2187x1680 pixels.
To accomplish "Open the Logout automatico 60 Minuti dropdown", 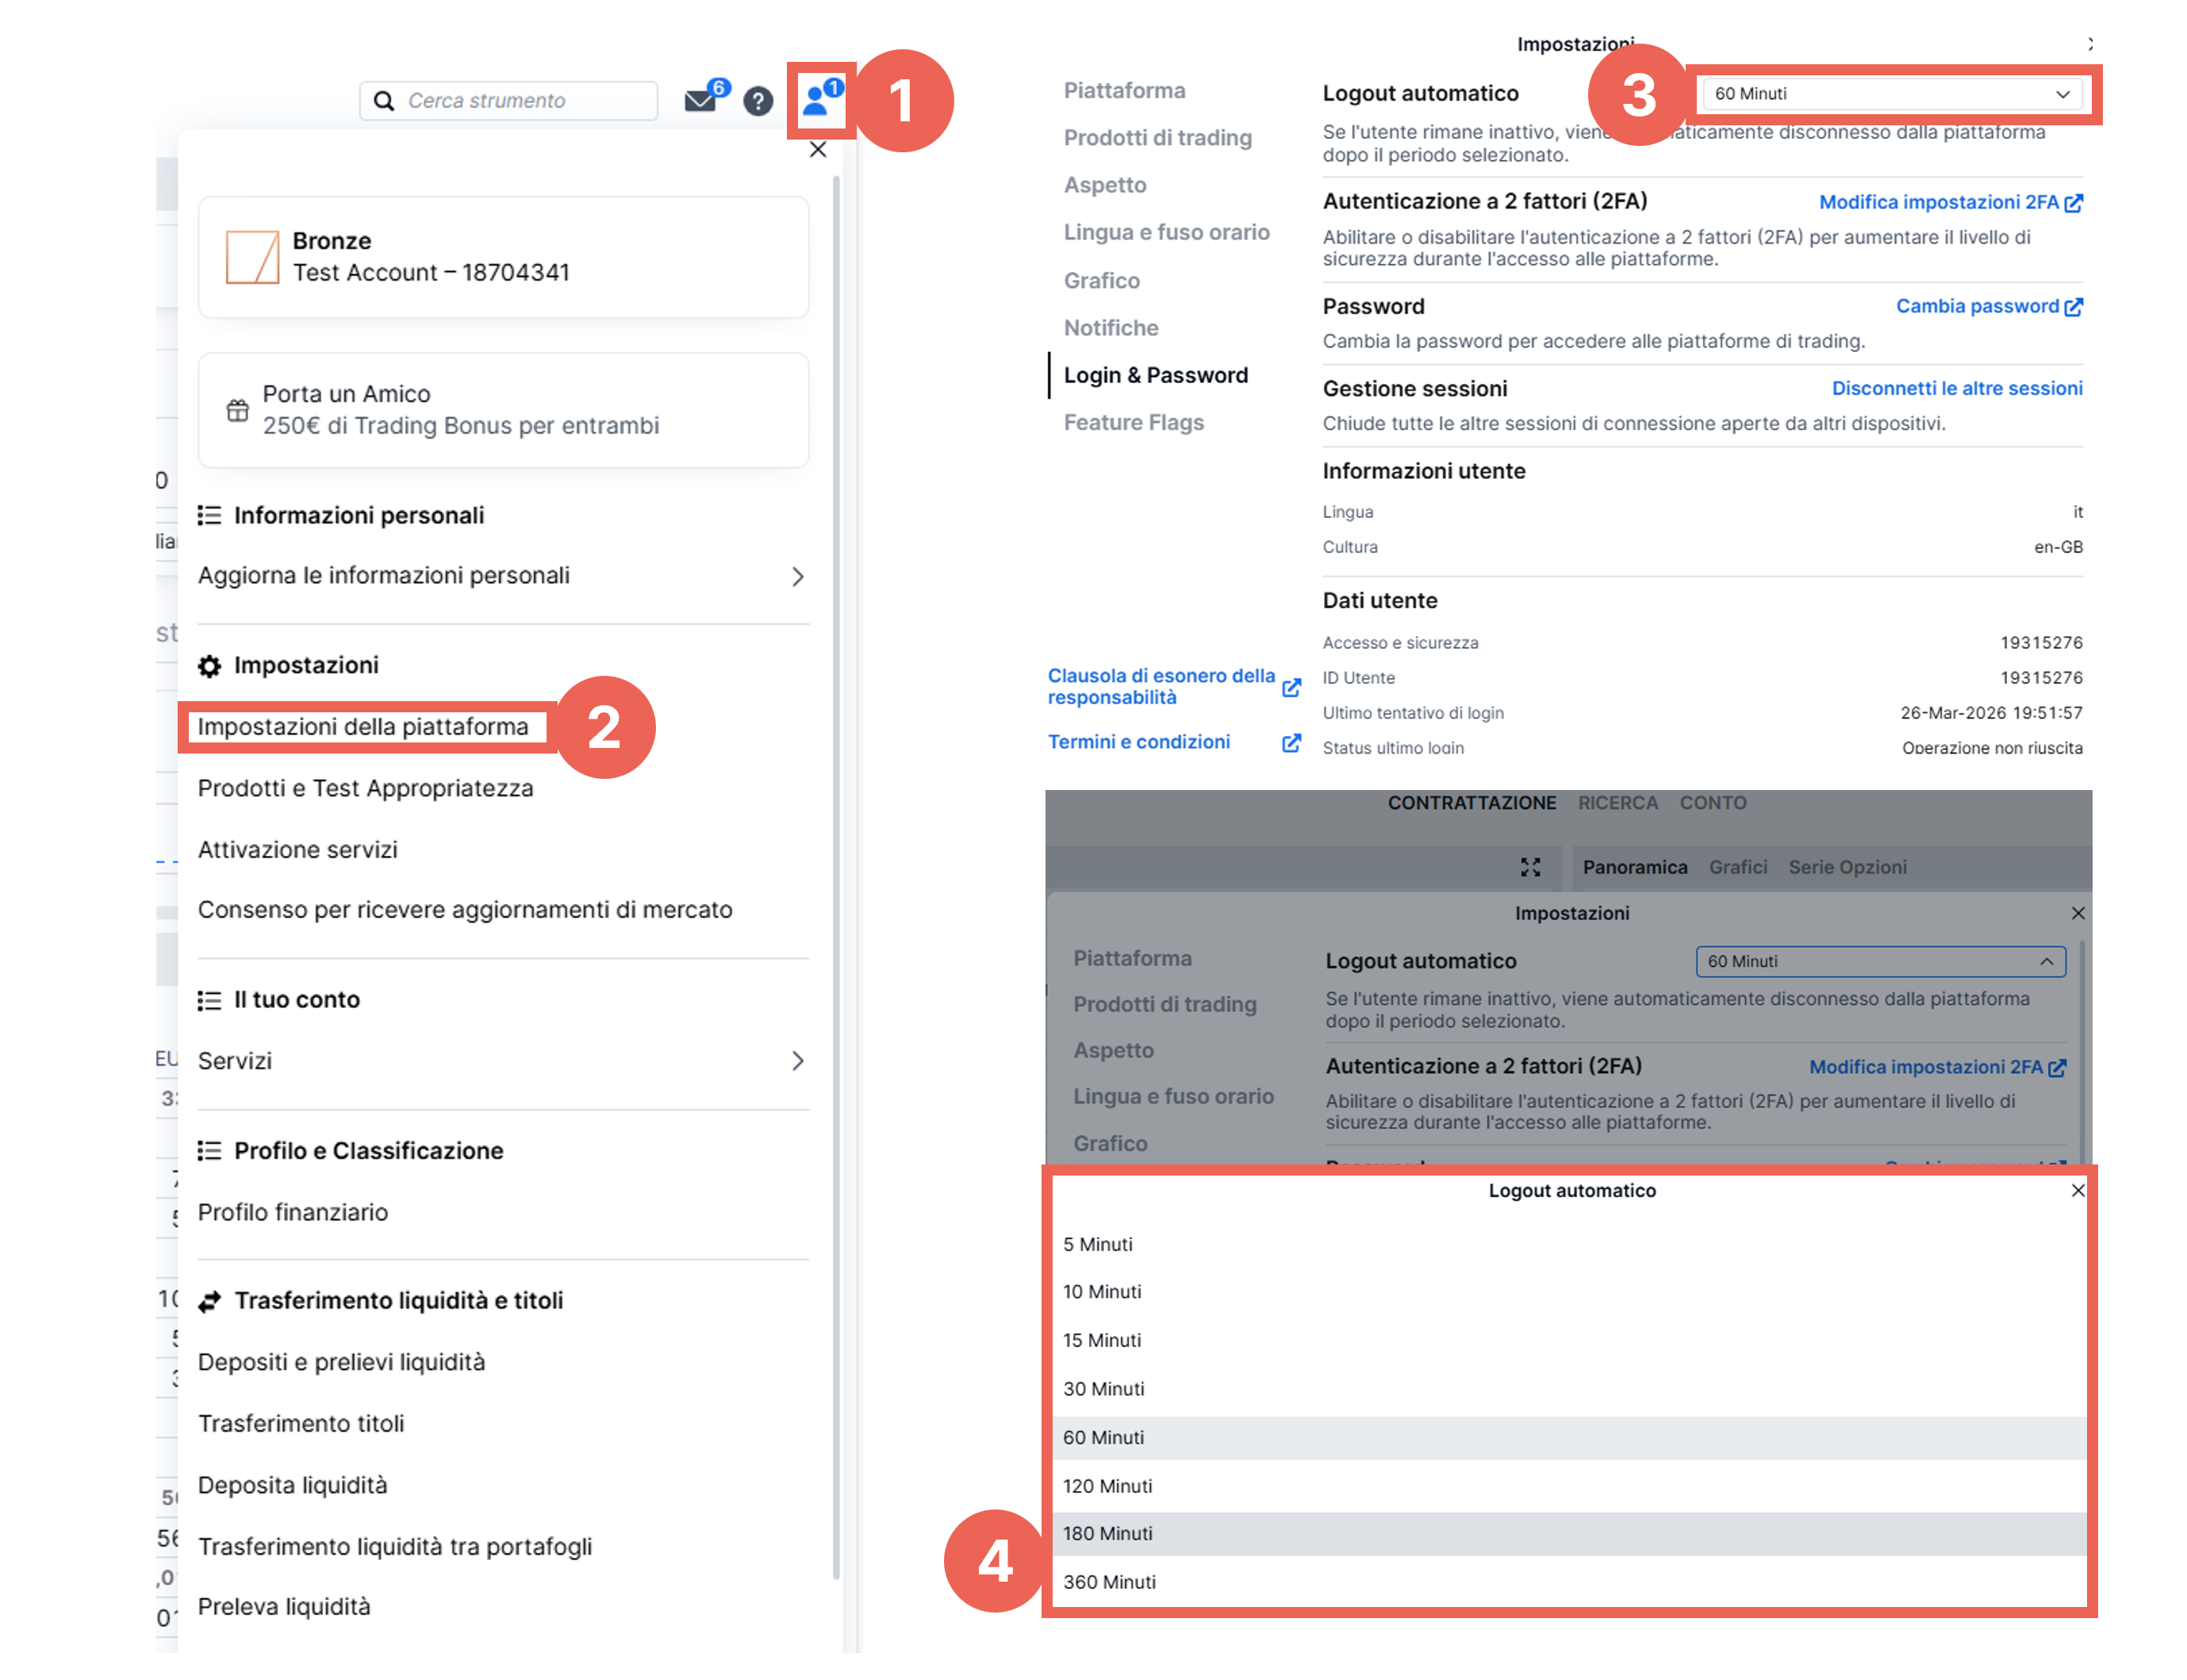I will [x=1891, y=94].
